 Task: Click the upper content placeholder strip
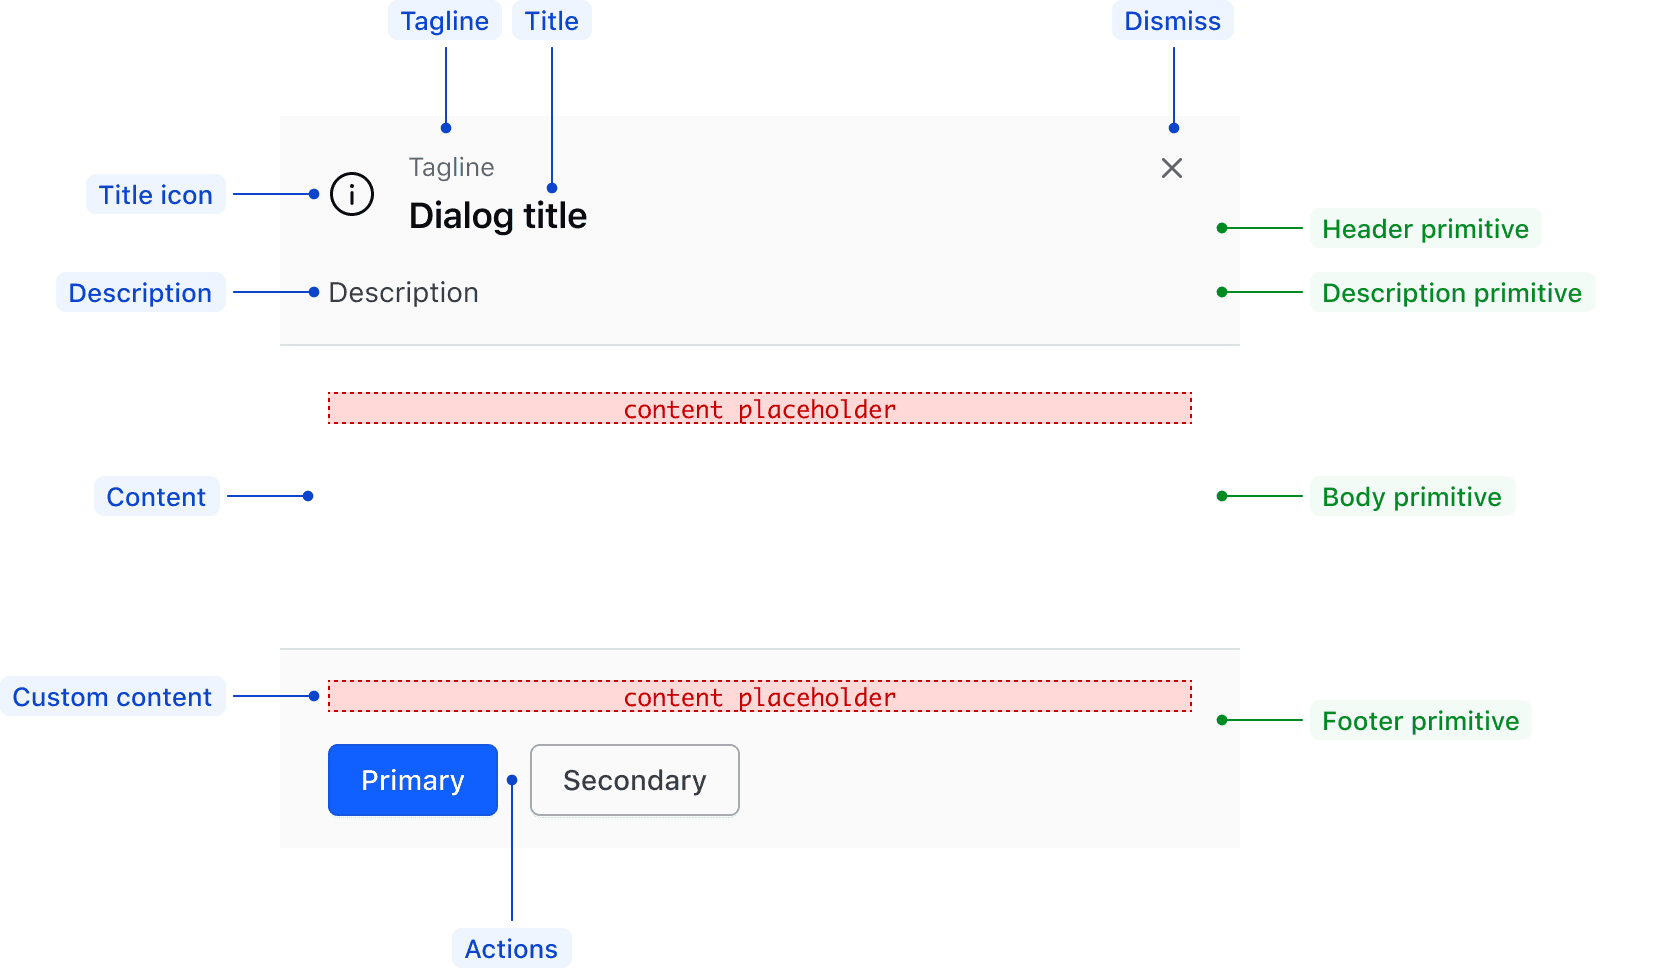[759, 408]
